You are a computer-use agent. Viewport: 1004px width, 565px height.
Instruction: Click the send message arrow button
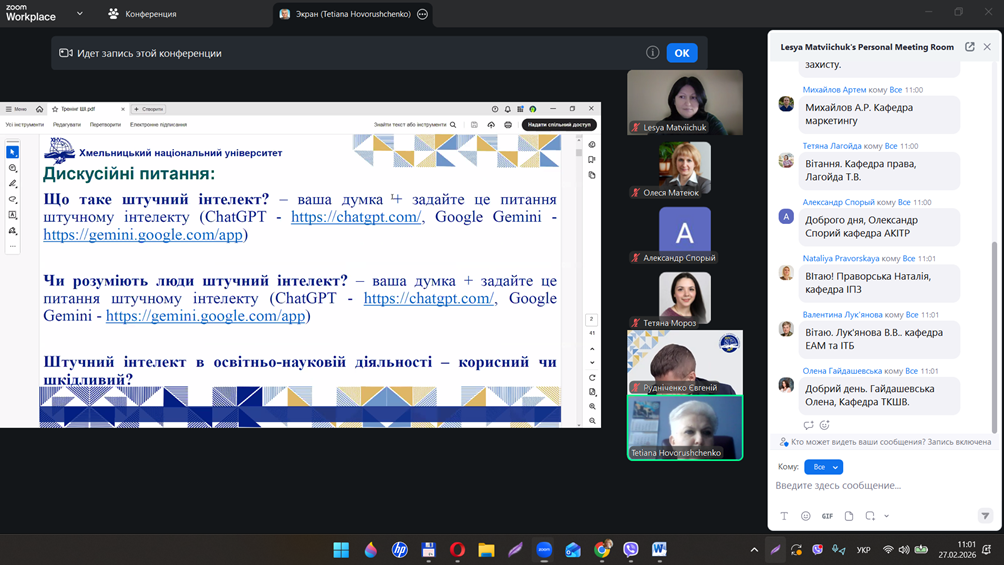pyautogui.click(x=985, y=516)
